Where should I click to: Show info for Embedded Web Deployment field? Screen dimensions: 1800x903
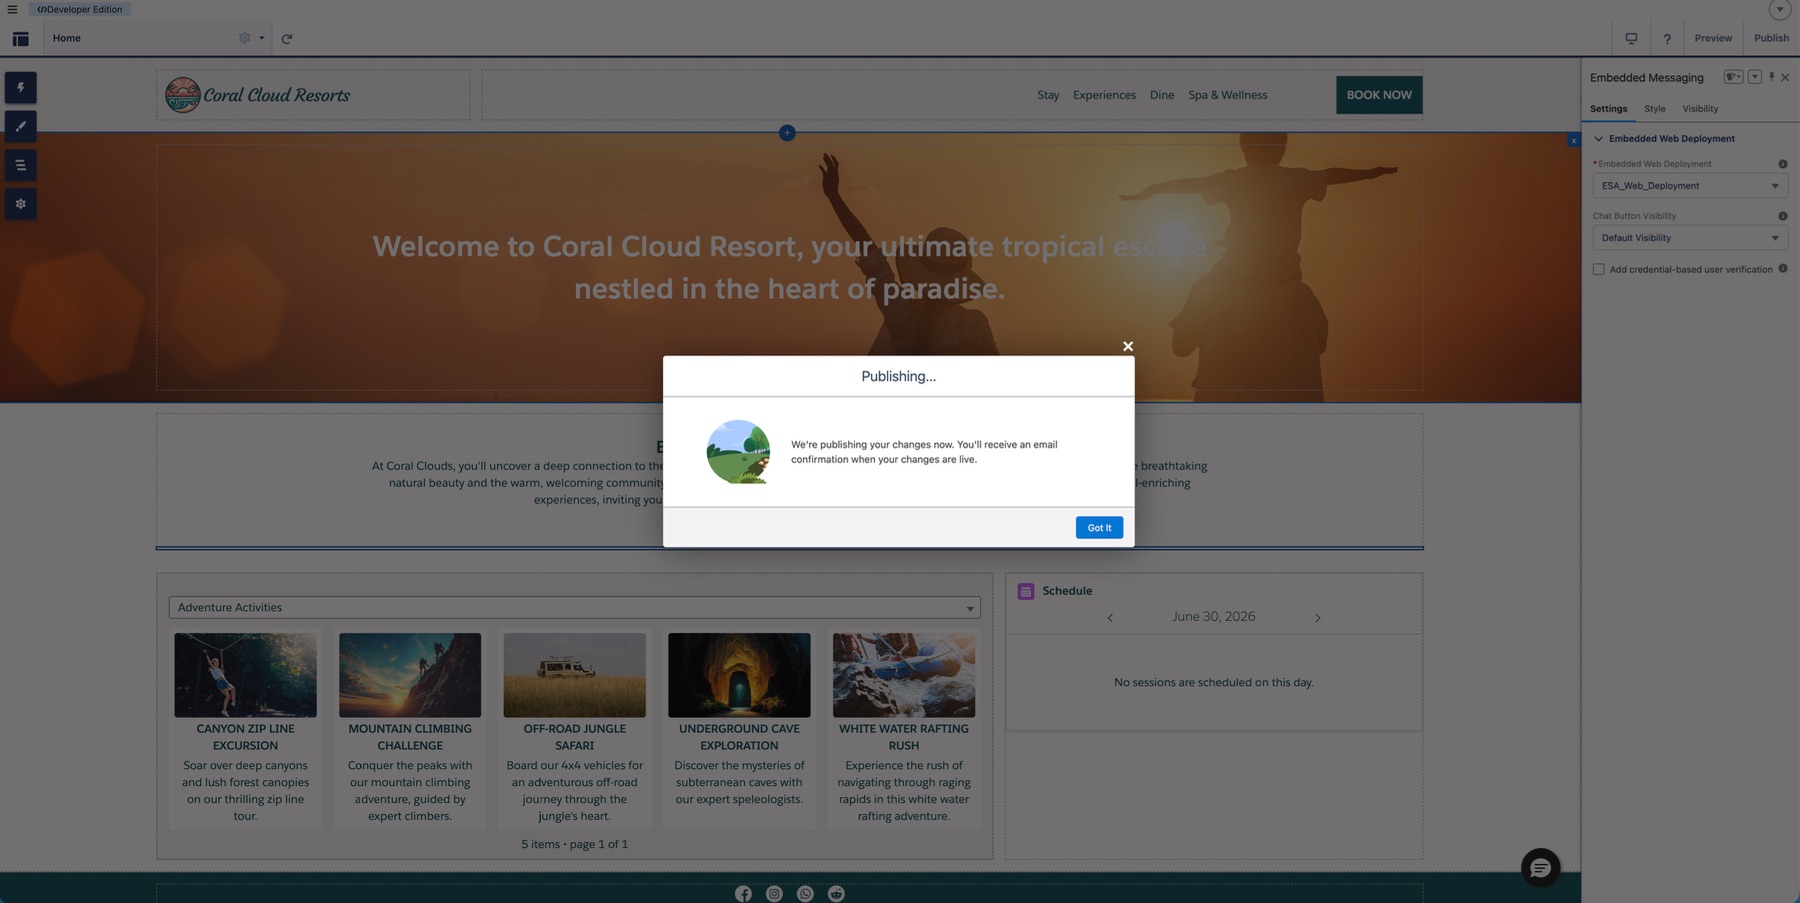1782,164
